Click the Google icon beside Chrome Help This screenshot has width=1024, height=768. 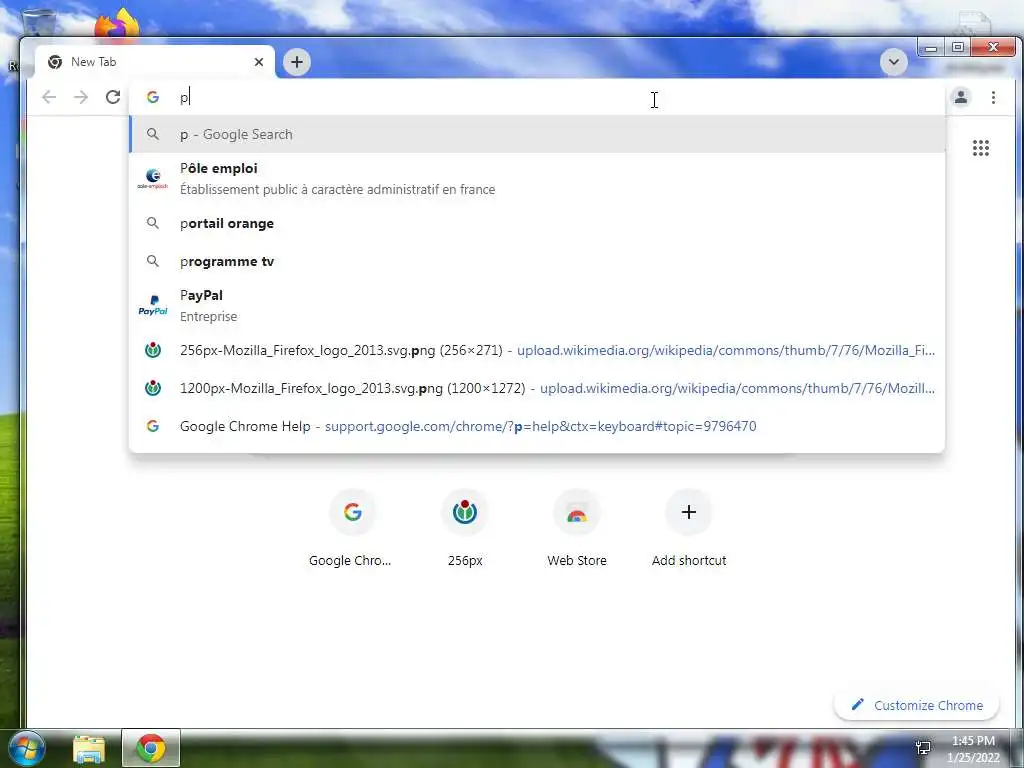click(153, 426)
